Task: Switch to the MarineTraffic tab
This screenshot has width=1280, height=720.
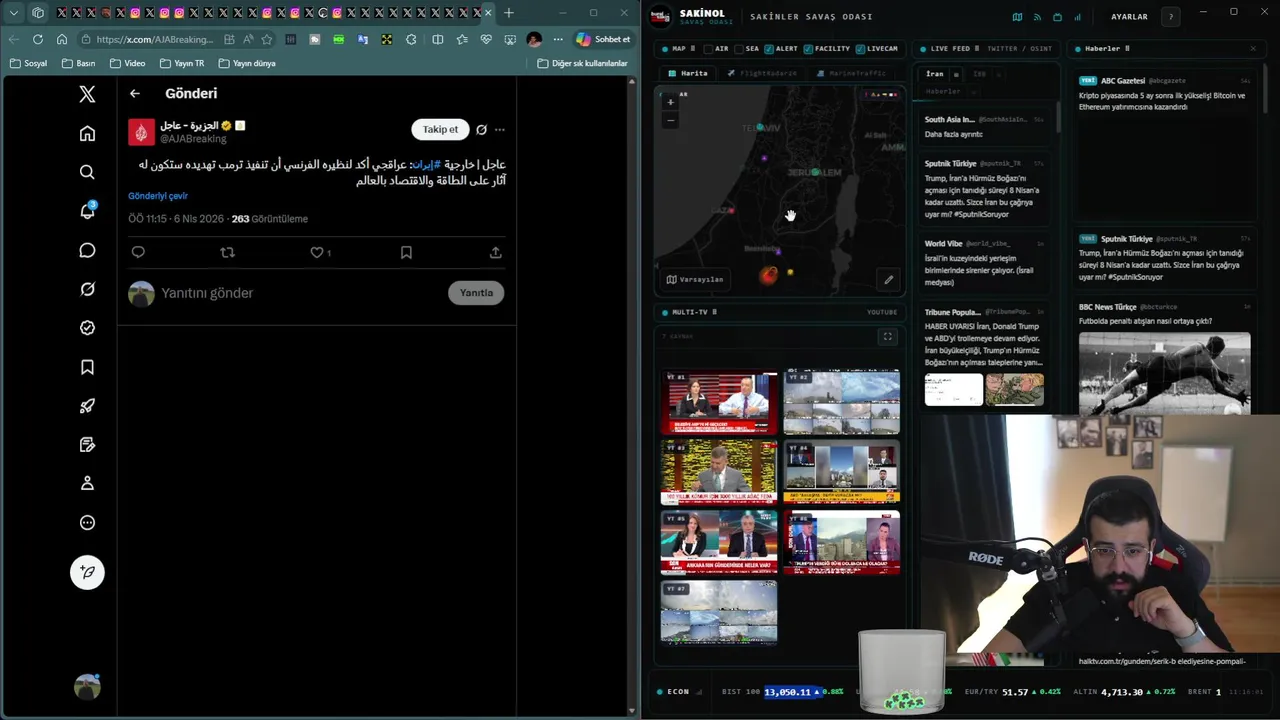Action: coord(851,73)
